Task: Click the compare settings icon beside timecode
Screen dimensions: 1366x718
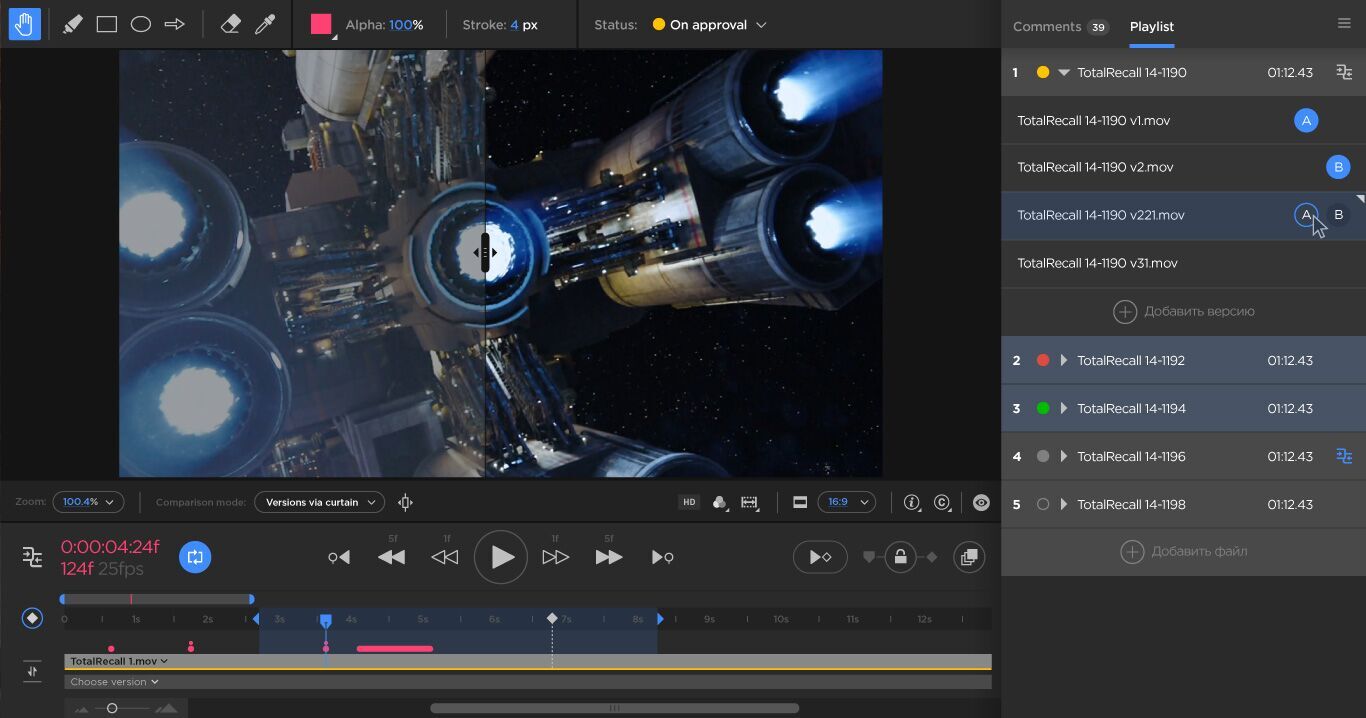Action: 33,557
